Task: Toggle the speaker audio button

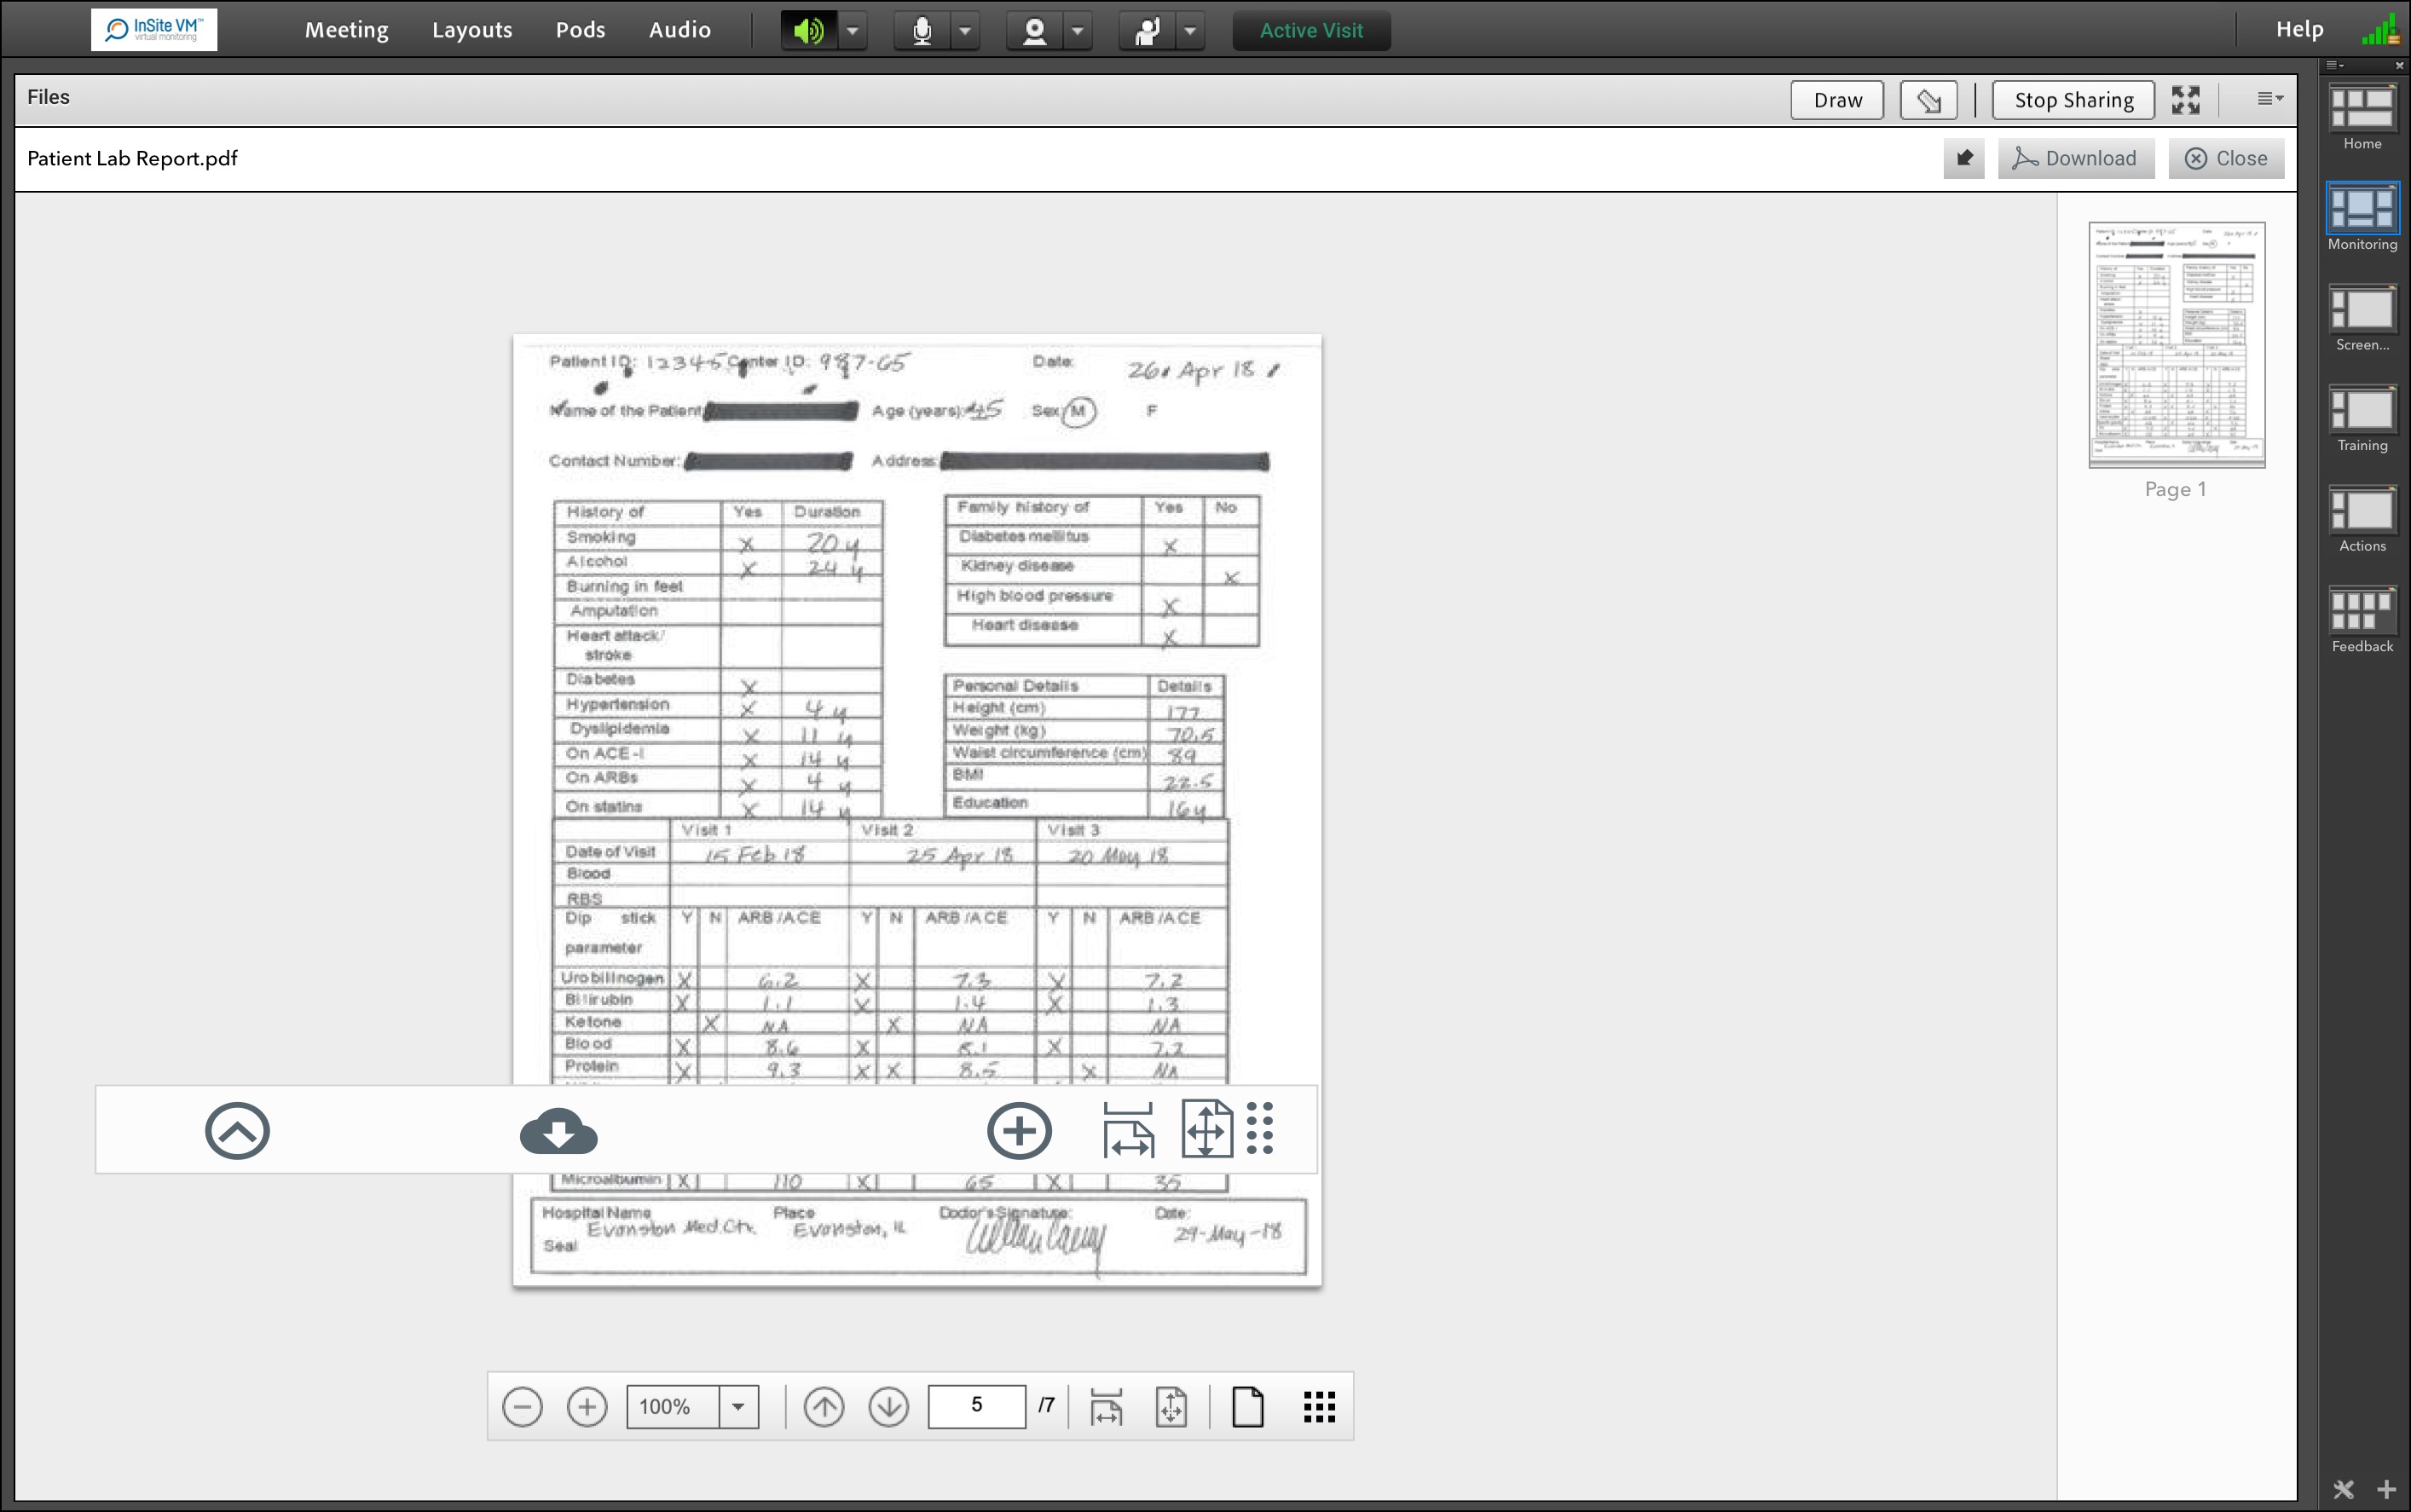Action: click(809, 31)
